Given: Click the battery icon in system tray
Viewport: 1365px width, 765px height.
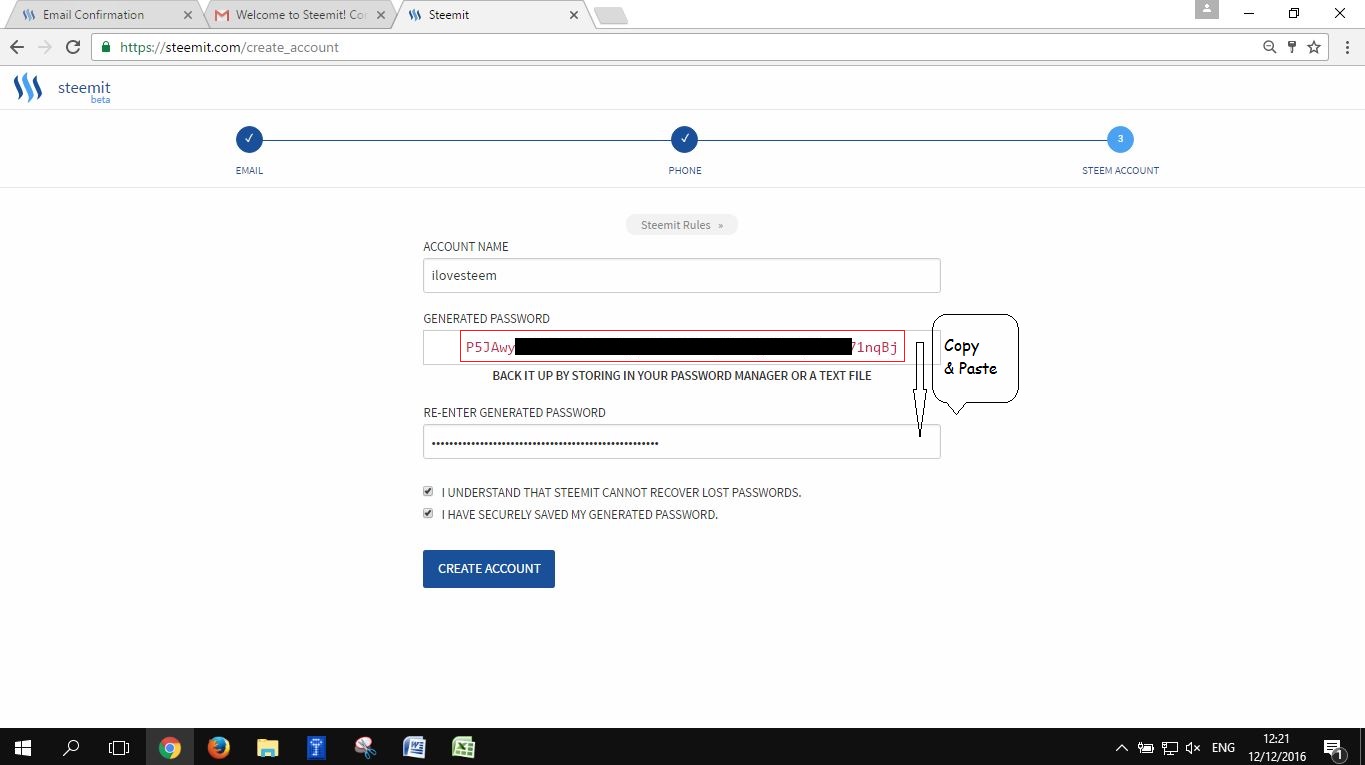Looking at the screenshot, I should (1146, 747).
